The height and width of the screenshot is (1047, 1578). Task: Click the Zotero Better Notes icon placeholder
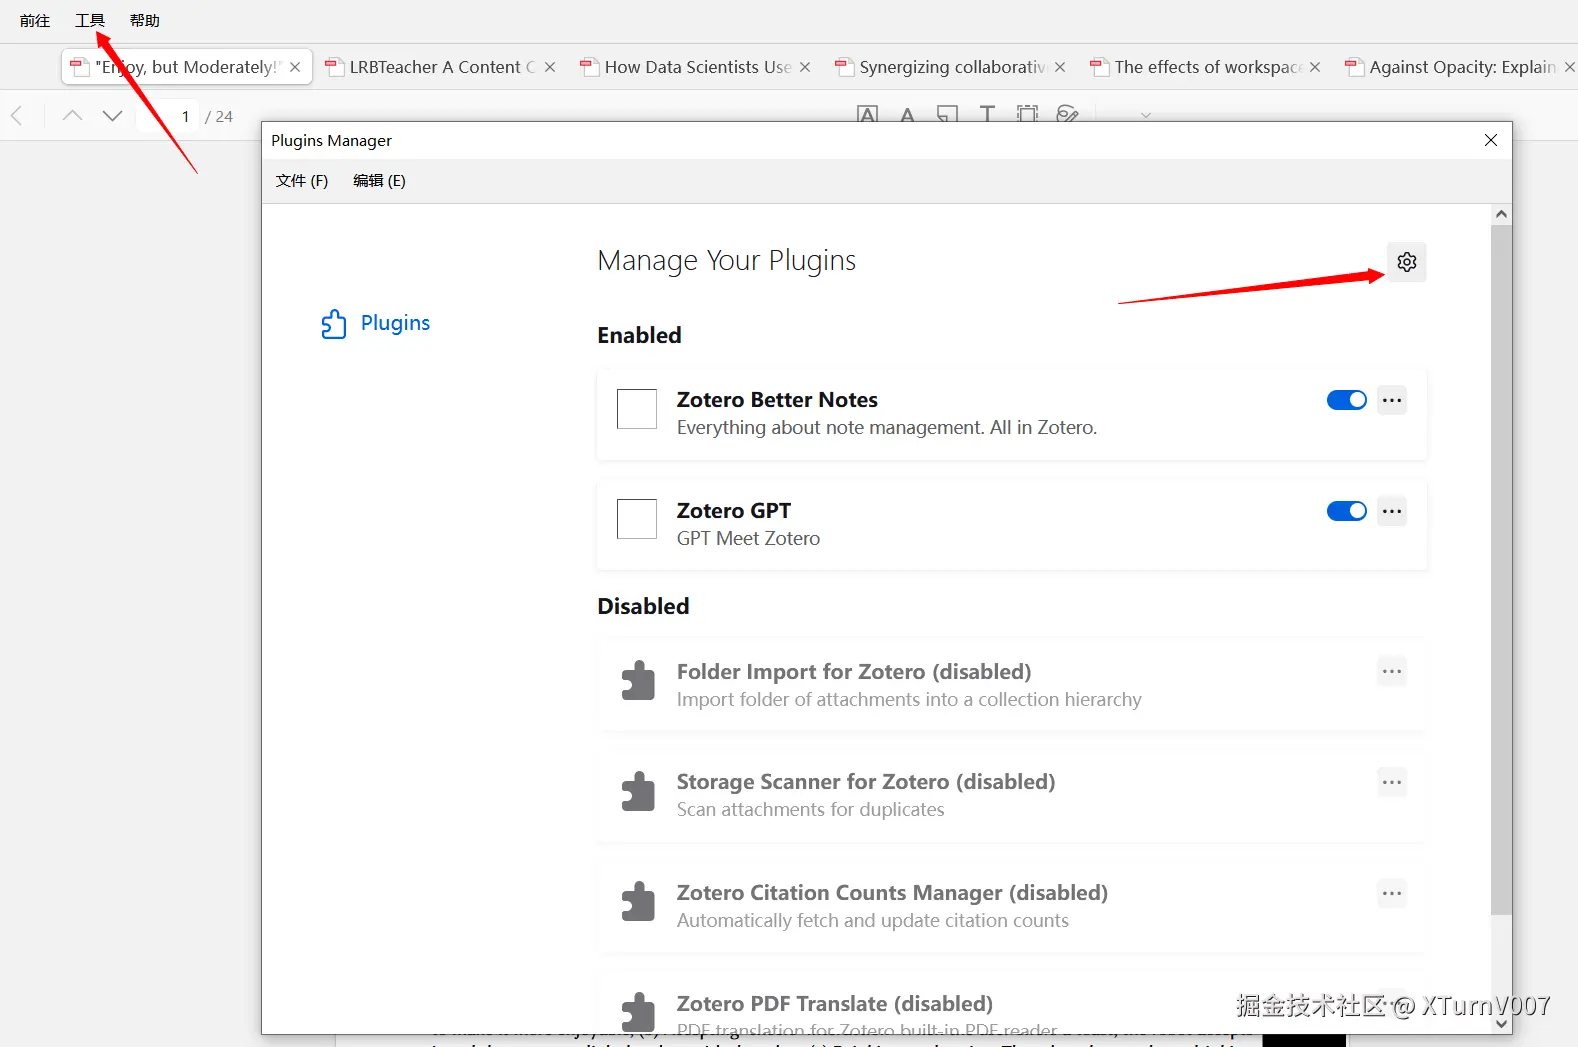(637, 409)
